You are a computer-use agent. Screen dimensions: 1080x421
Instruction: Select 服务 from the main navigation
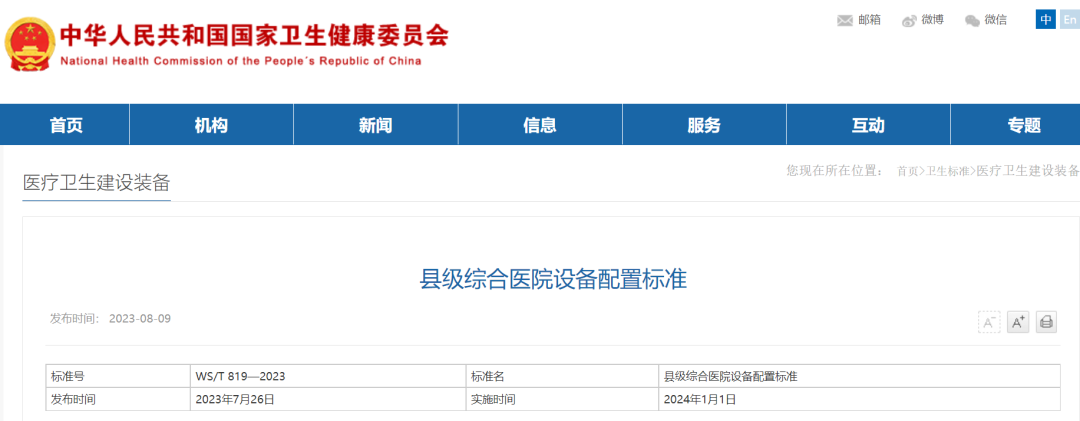(704, 125)
